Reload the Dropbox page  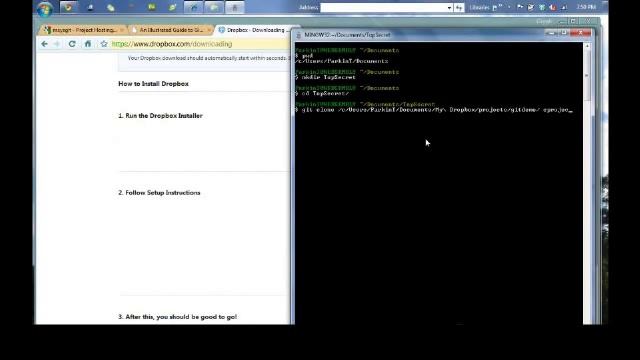(x=72, y=44)
